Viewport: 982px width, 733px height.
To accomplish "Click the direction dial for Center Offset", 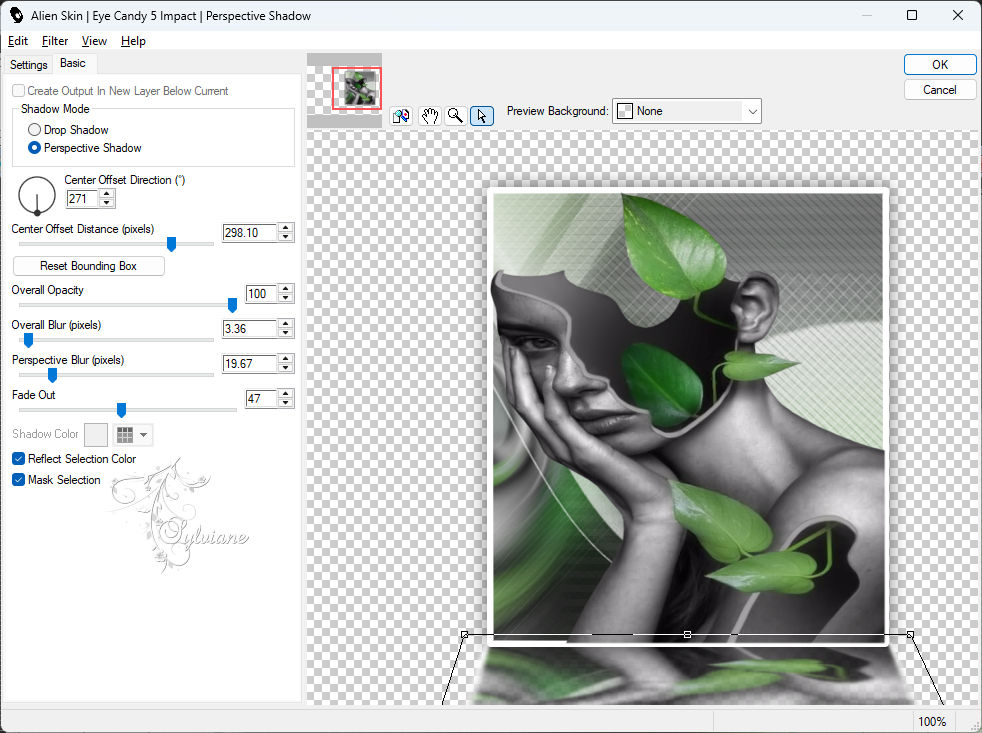I will pos(37,195).
